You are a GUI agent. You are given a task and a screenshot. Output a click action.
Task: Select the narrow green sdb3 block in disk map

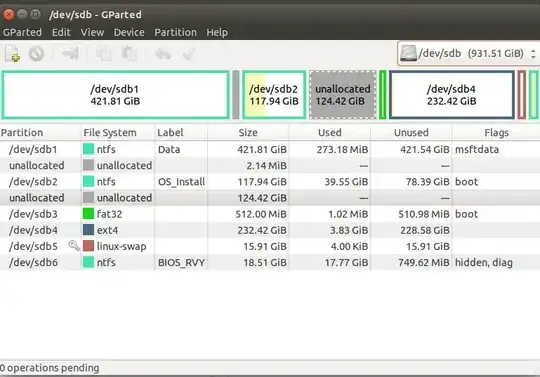(383, 95)
